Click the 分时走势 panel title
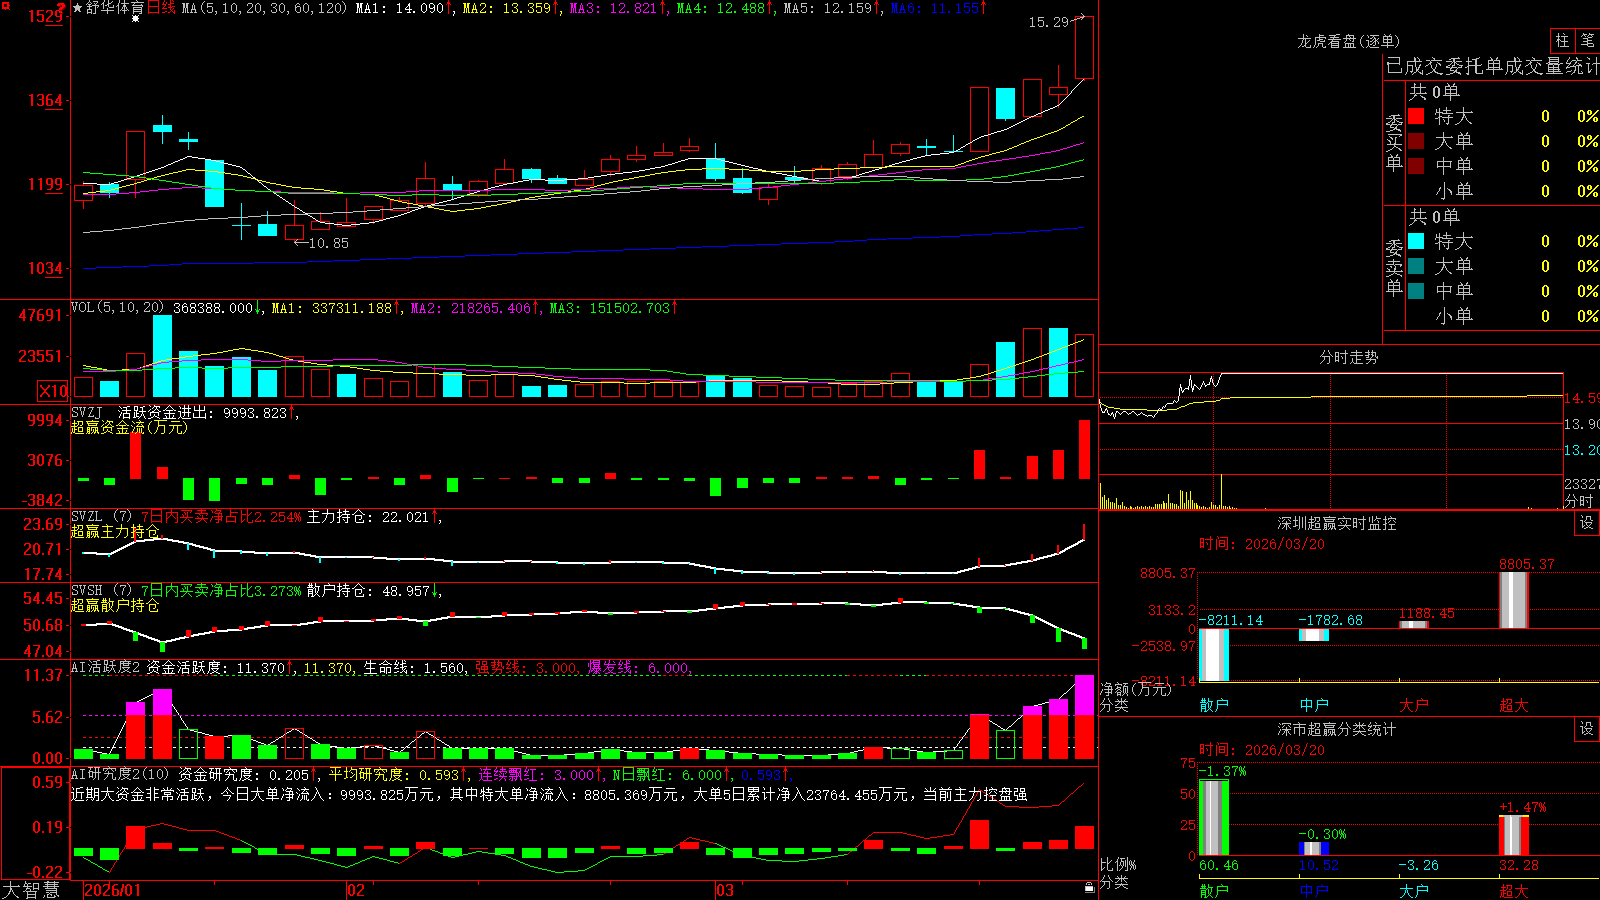Viewport: 1600px width, 900px height. (1348, 357)
